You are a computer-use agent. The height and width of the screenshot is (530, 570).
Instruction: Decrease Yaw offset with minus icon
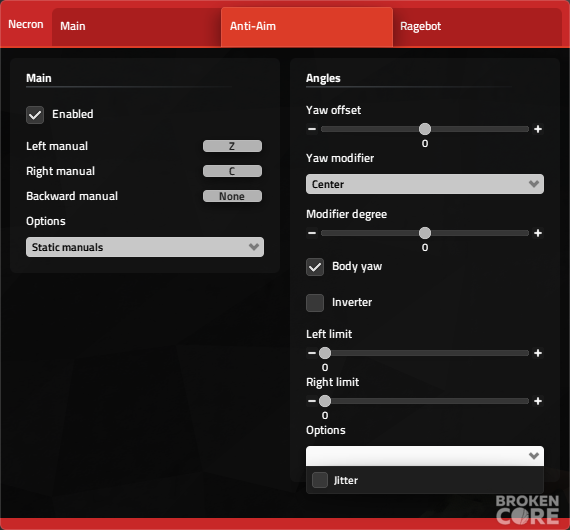point(312,129)
